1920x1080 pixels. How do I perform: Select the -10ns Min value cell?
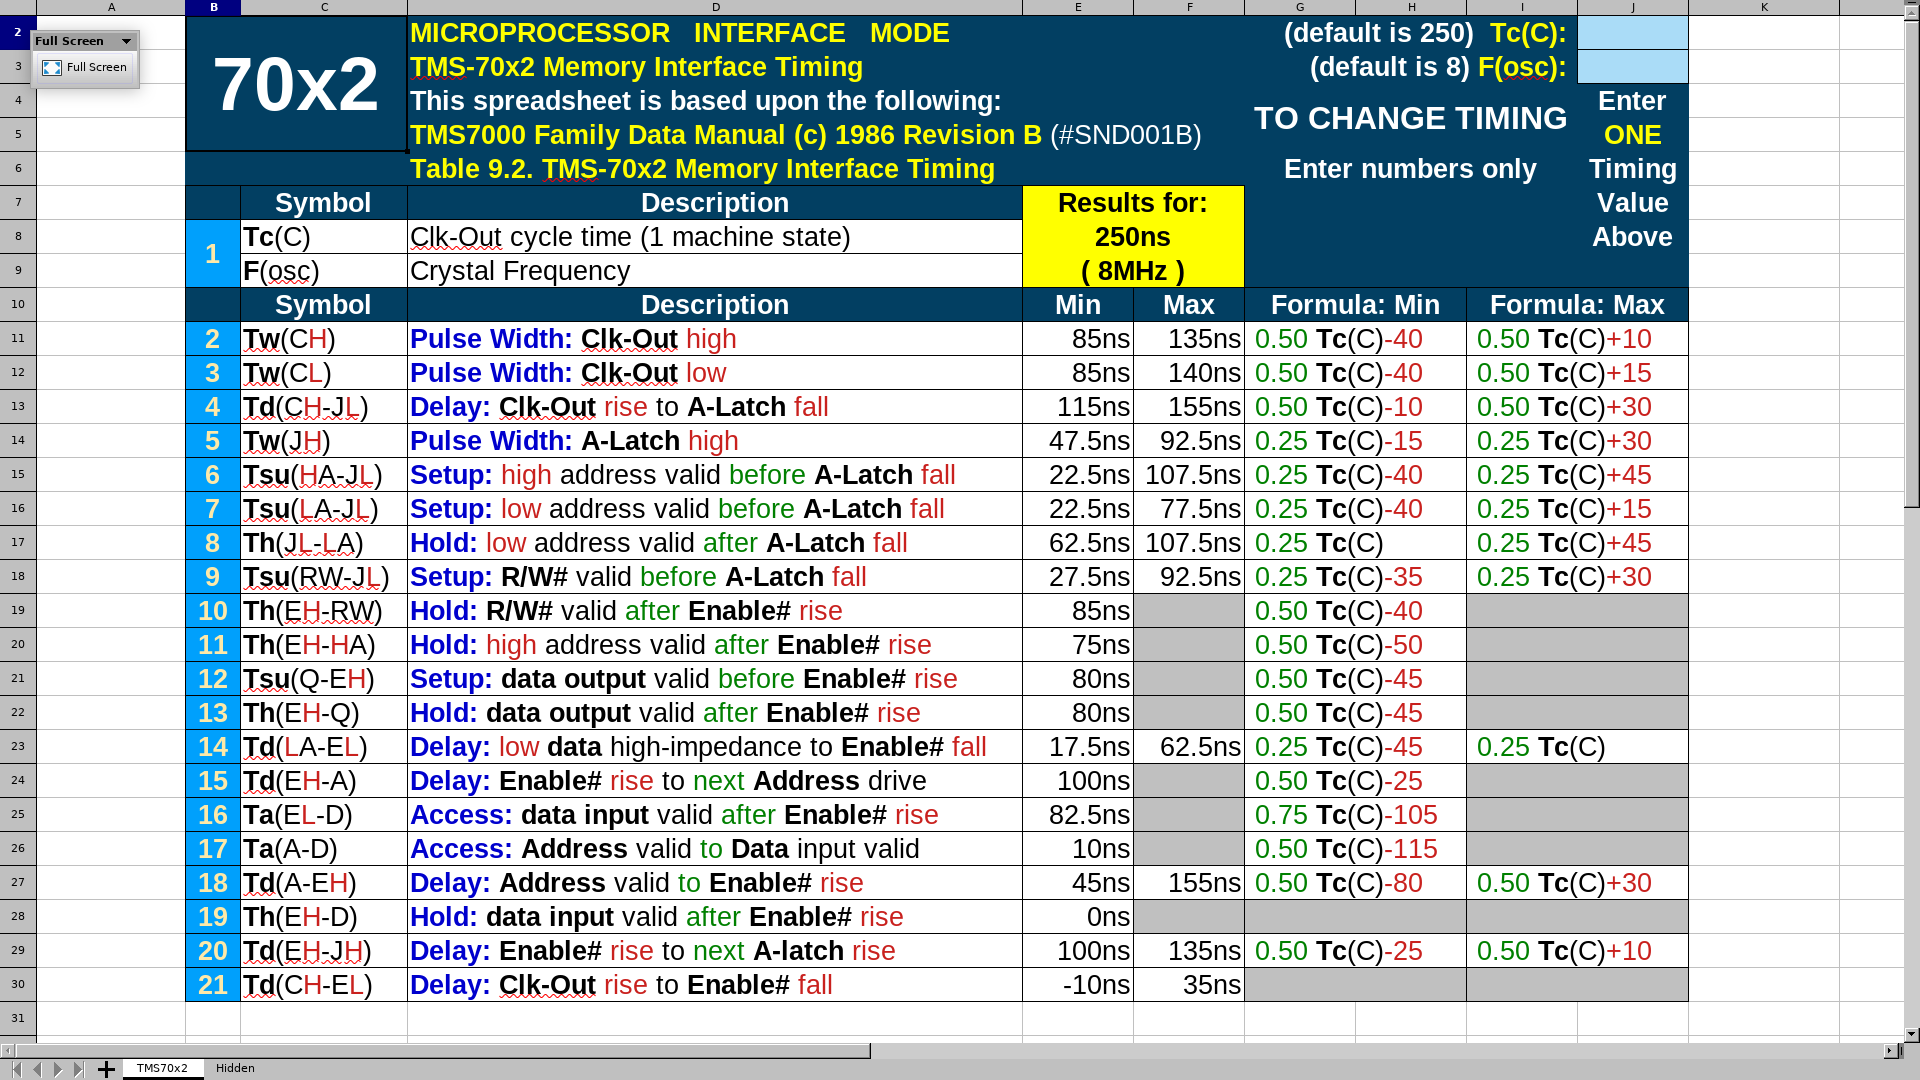tap(1078, 985)
